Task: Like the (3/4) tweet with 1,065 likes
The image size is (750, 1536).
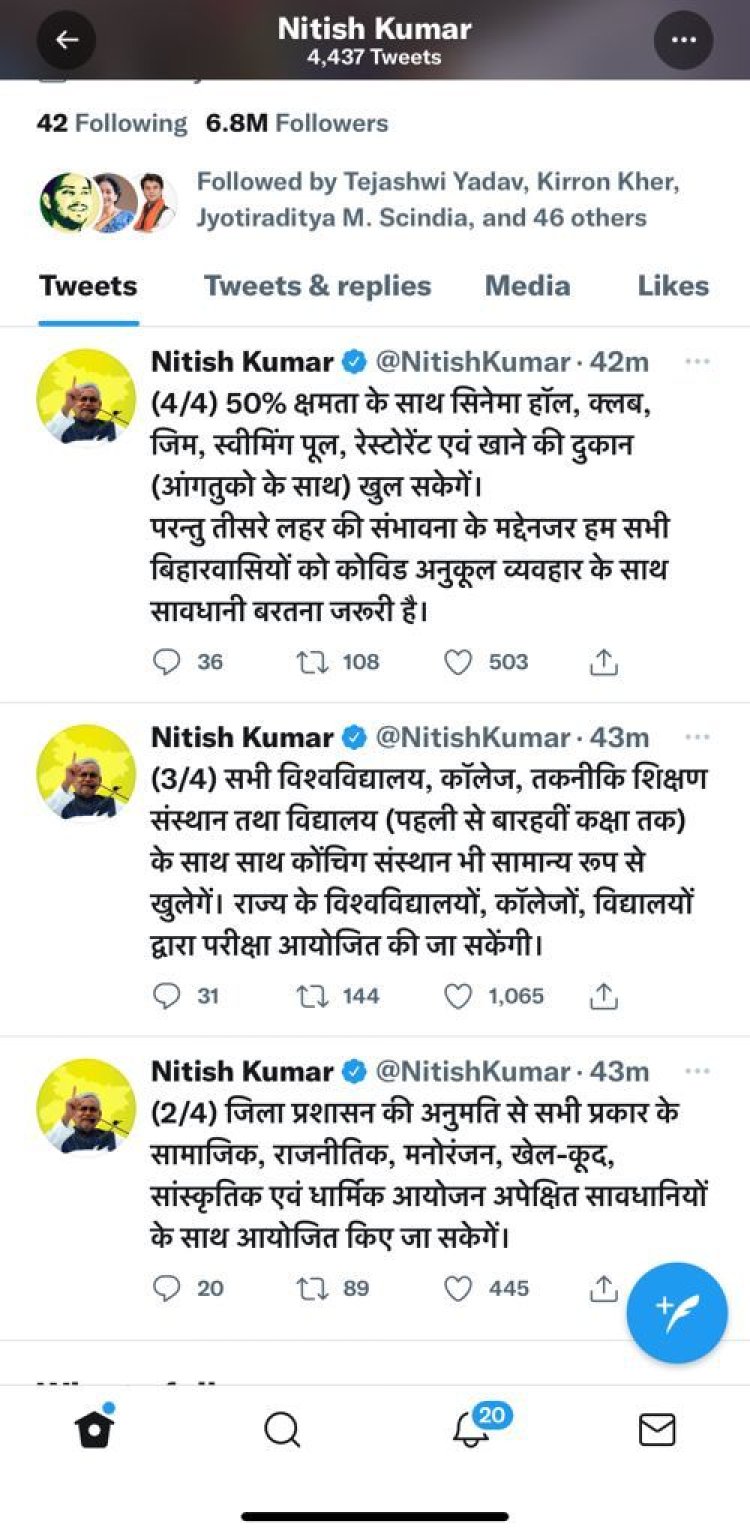Action: (x=458, y=996)
